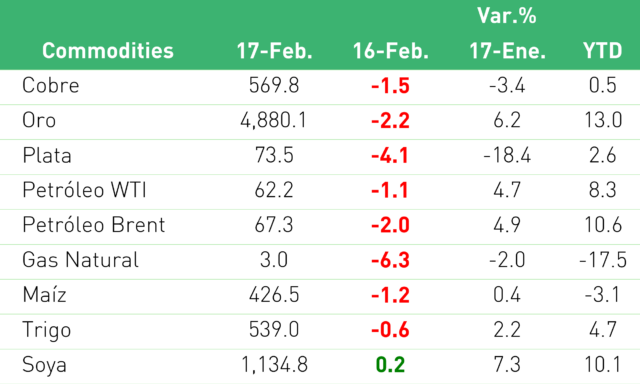
Task: Click the green 0.2 Soya change value
Action: (390, 365)
